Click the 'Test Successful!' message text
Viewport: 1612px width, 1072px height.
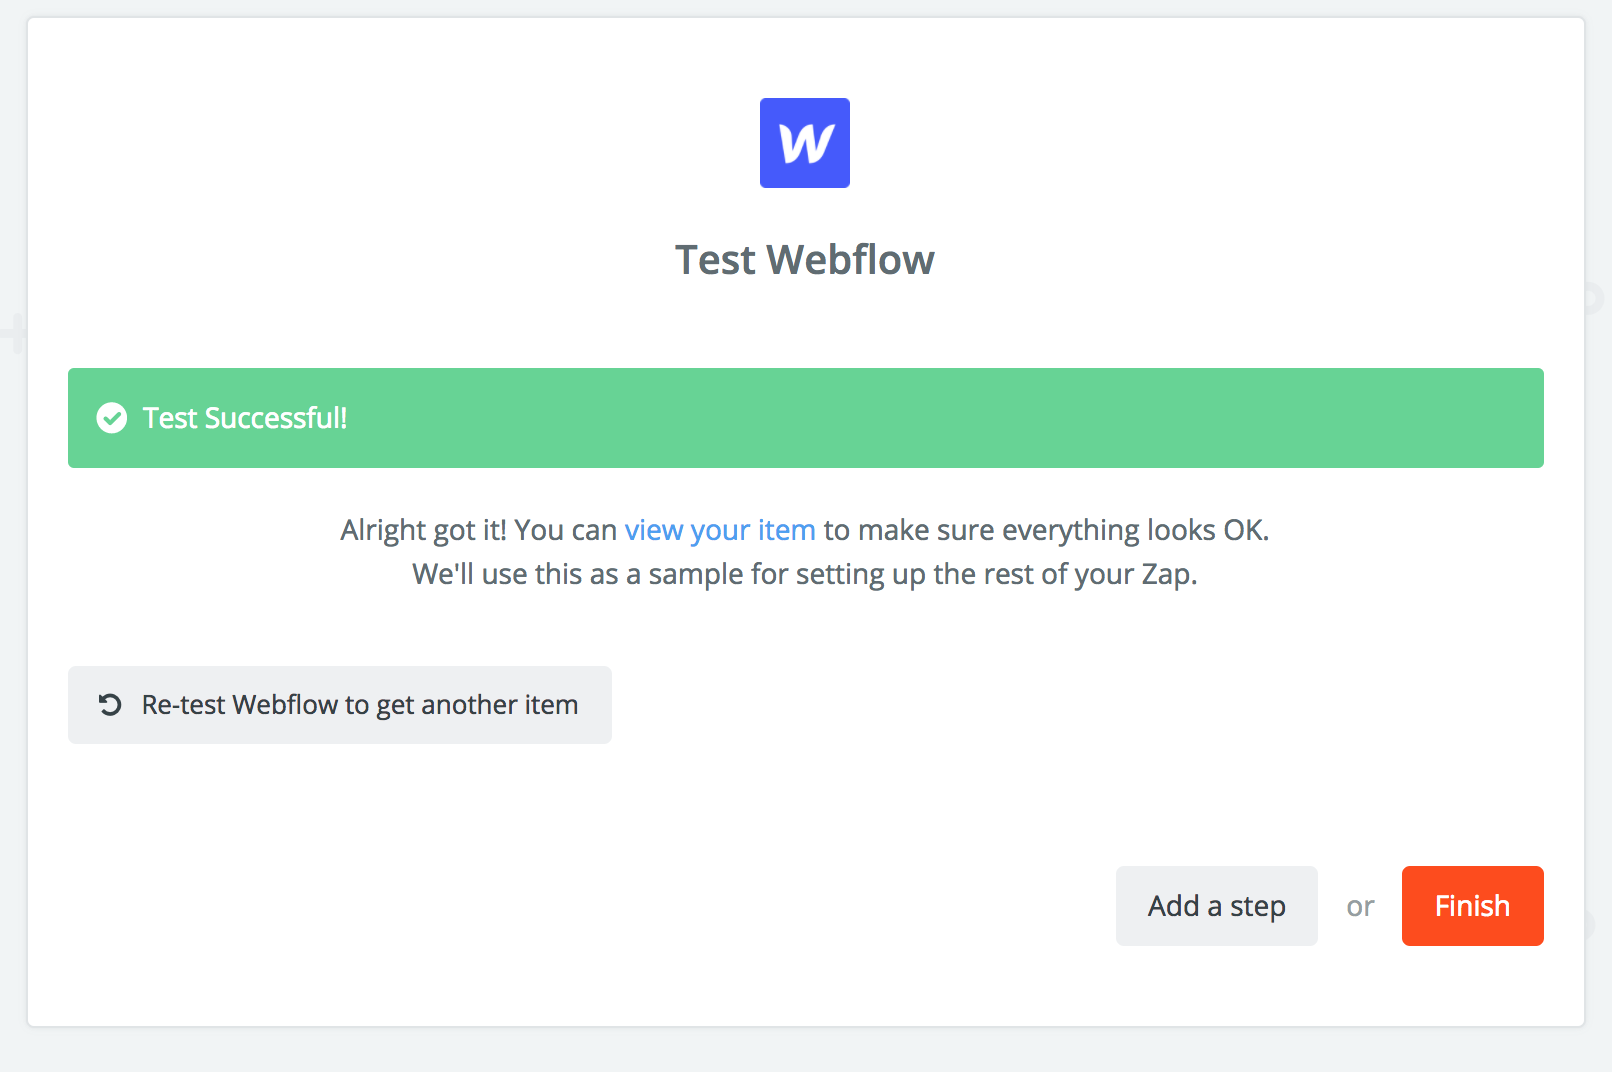(x=245, y=418)
